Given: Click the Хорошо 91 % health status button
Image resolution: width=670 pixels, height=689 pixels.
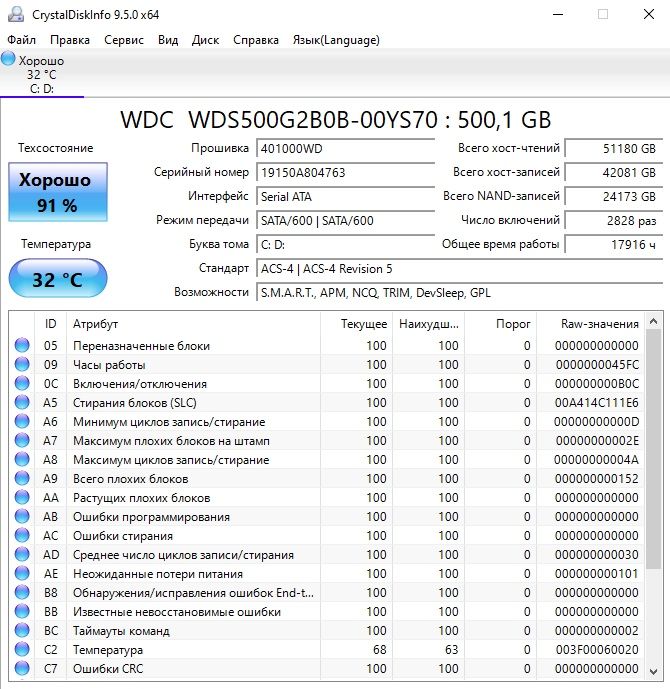Looking at the screenshot, I should 58,192.
